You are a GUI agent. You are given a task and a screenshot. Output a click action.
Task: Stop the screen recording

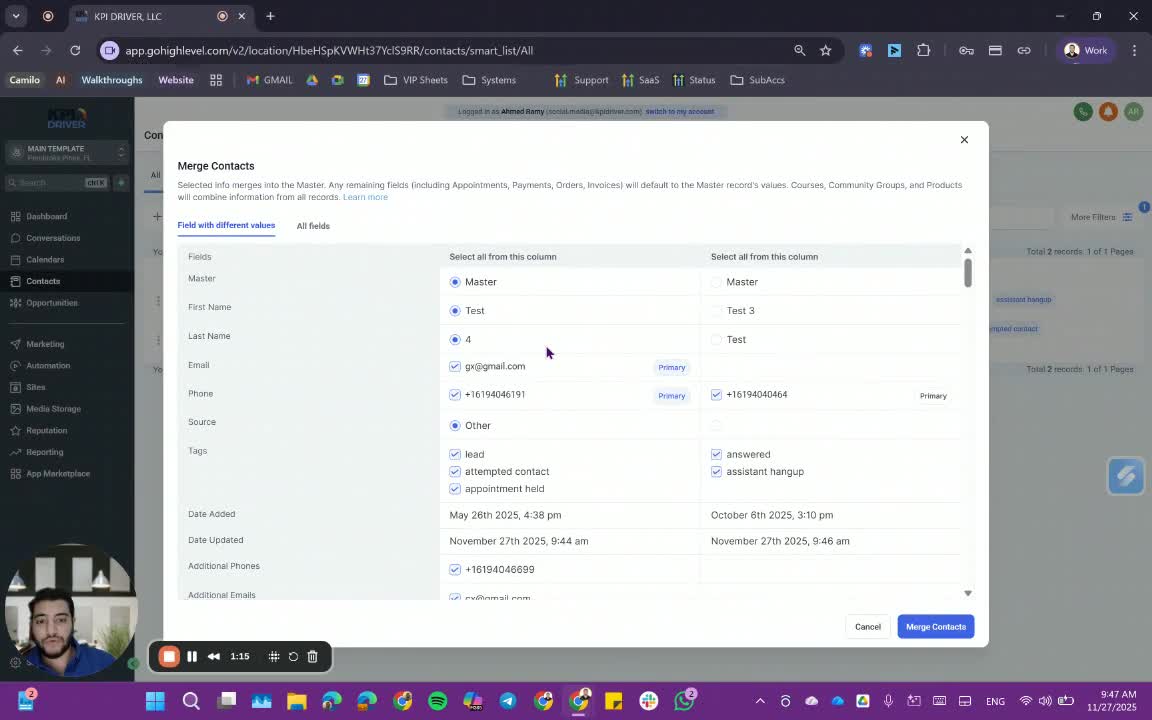point(169,657)
